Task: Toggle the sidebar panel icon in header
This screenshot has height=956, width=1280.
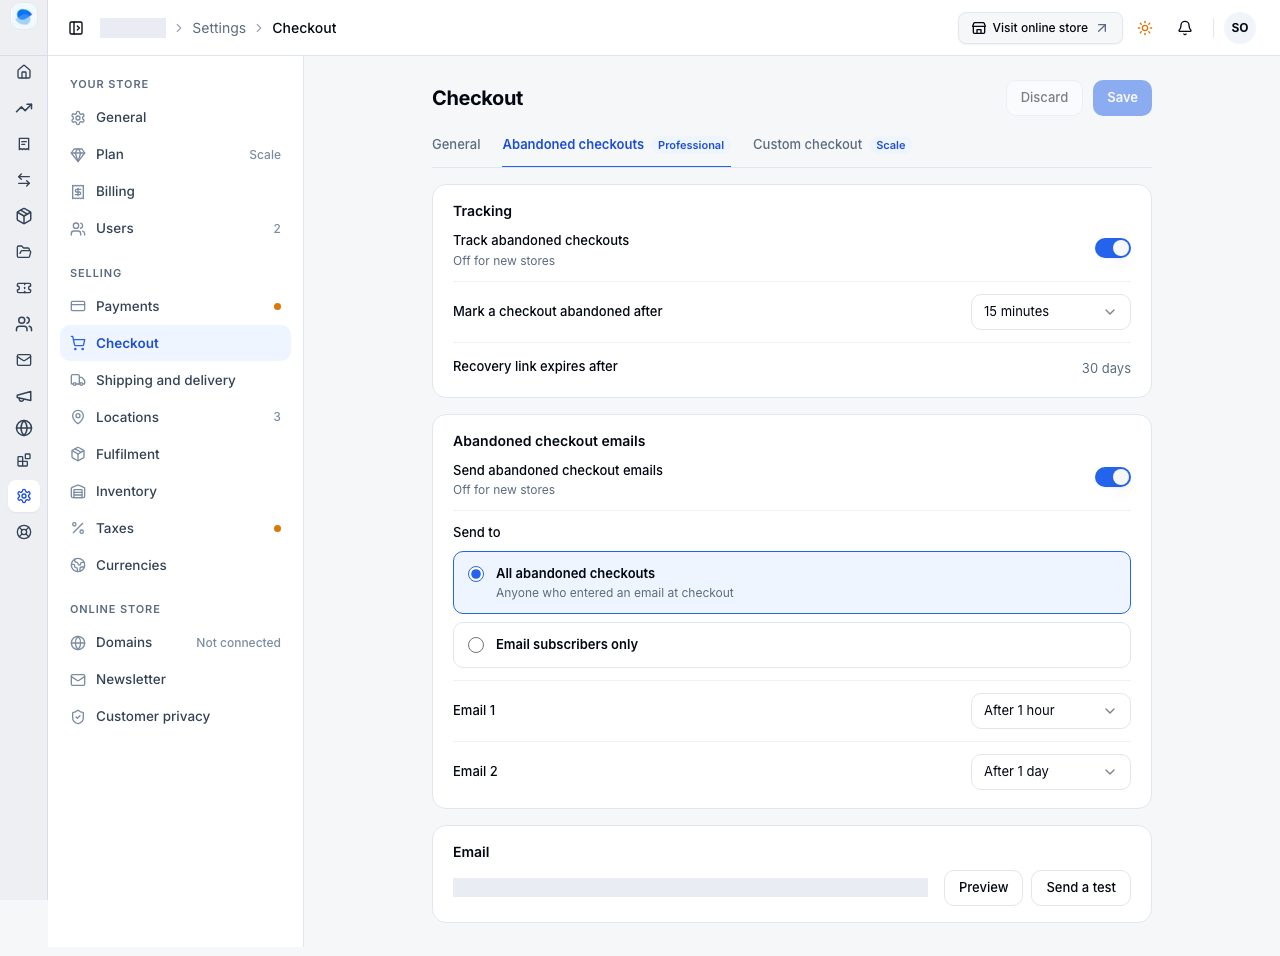Action: tap(76, 28)
